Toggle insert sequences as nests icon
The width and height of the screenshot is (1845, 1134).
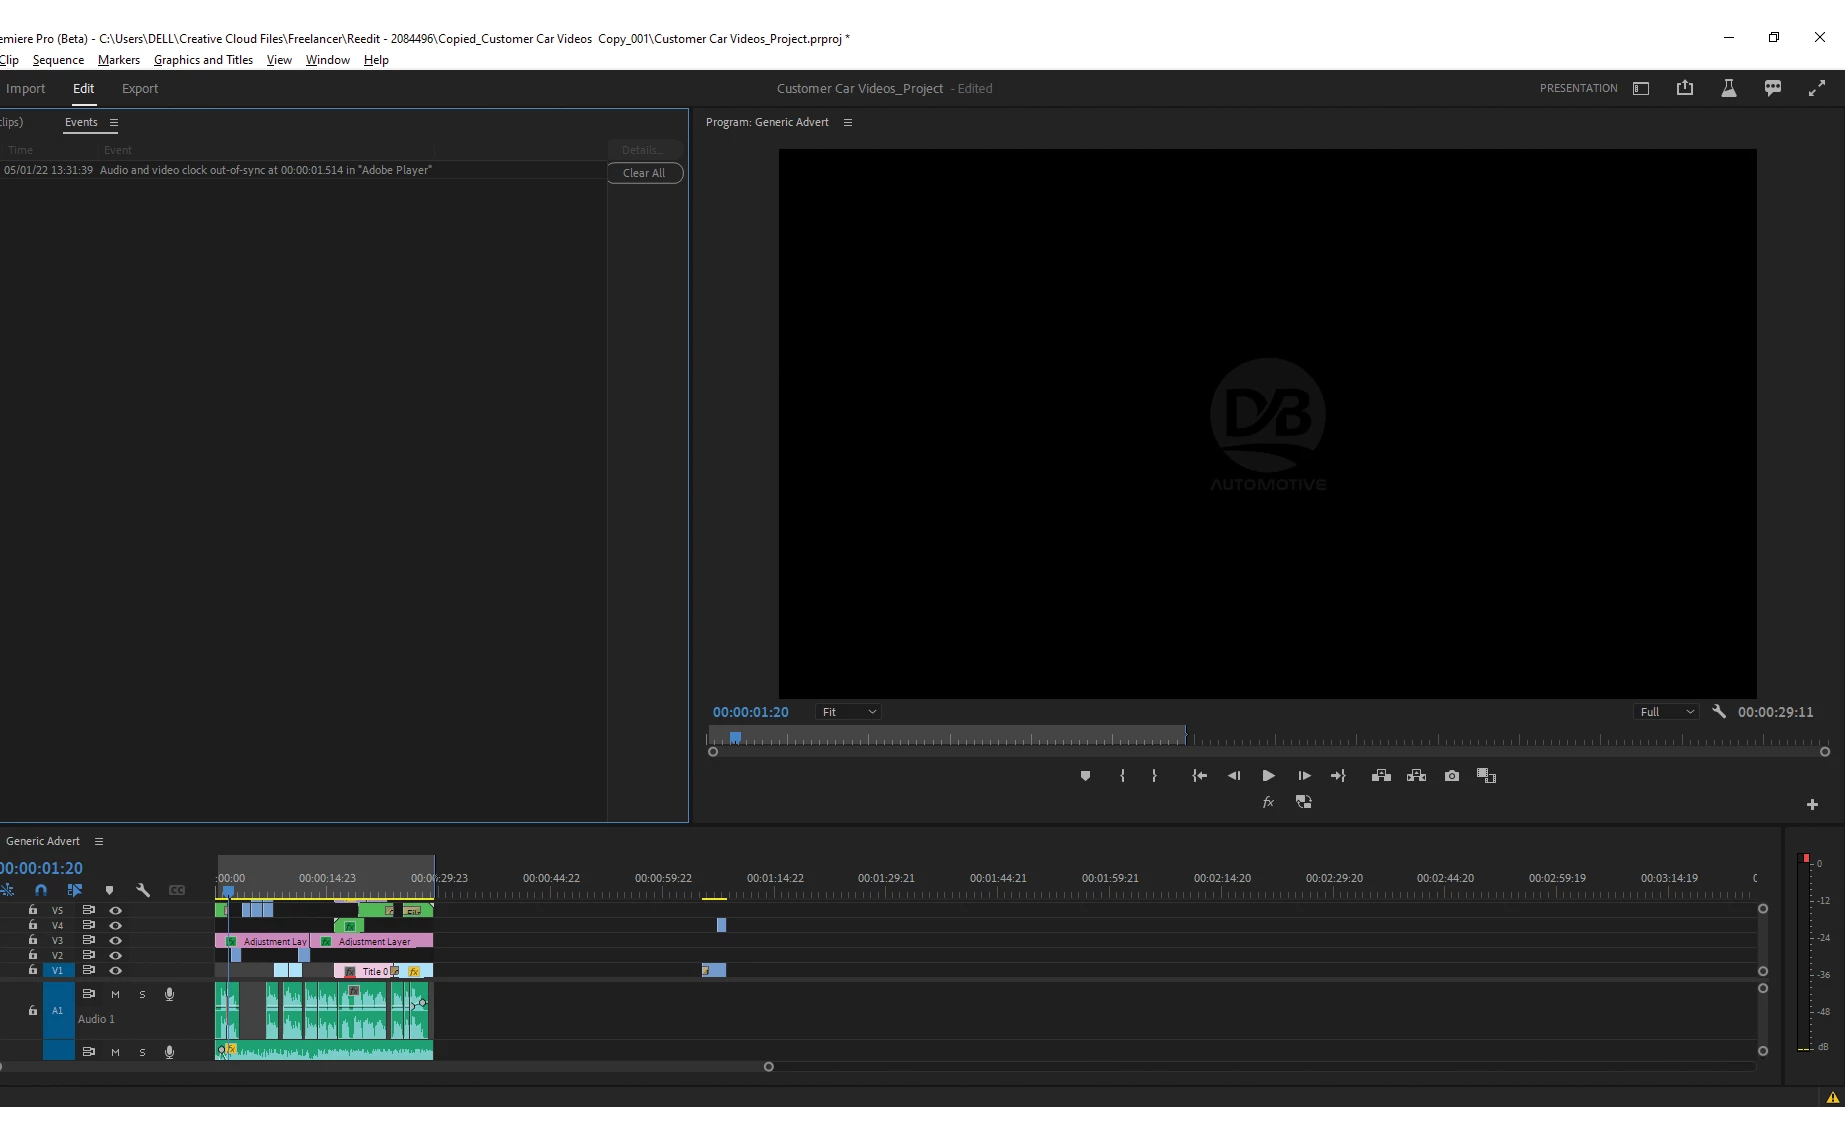coord(7,890)
